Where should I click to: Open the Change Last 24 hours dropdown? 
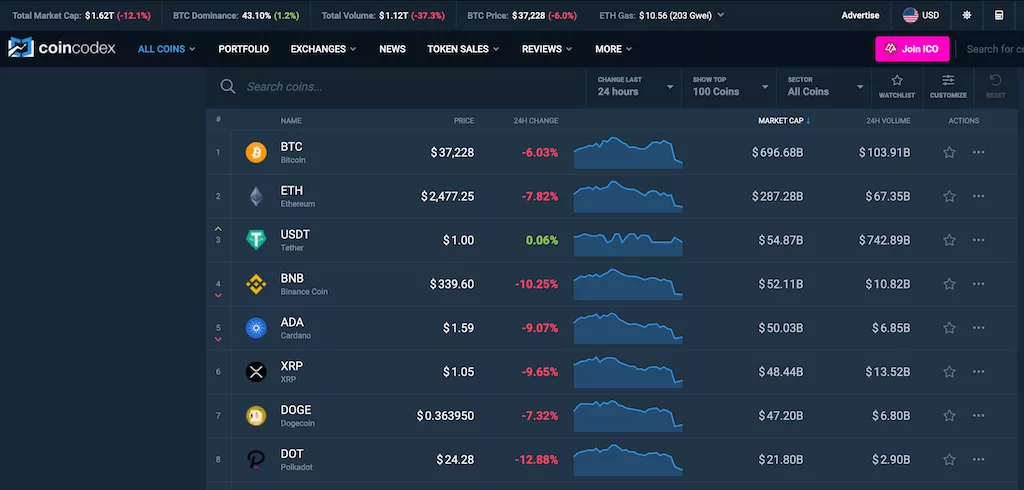tap(635, 86)
